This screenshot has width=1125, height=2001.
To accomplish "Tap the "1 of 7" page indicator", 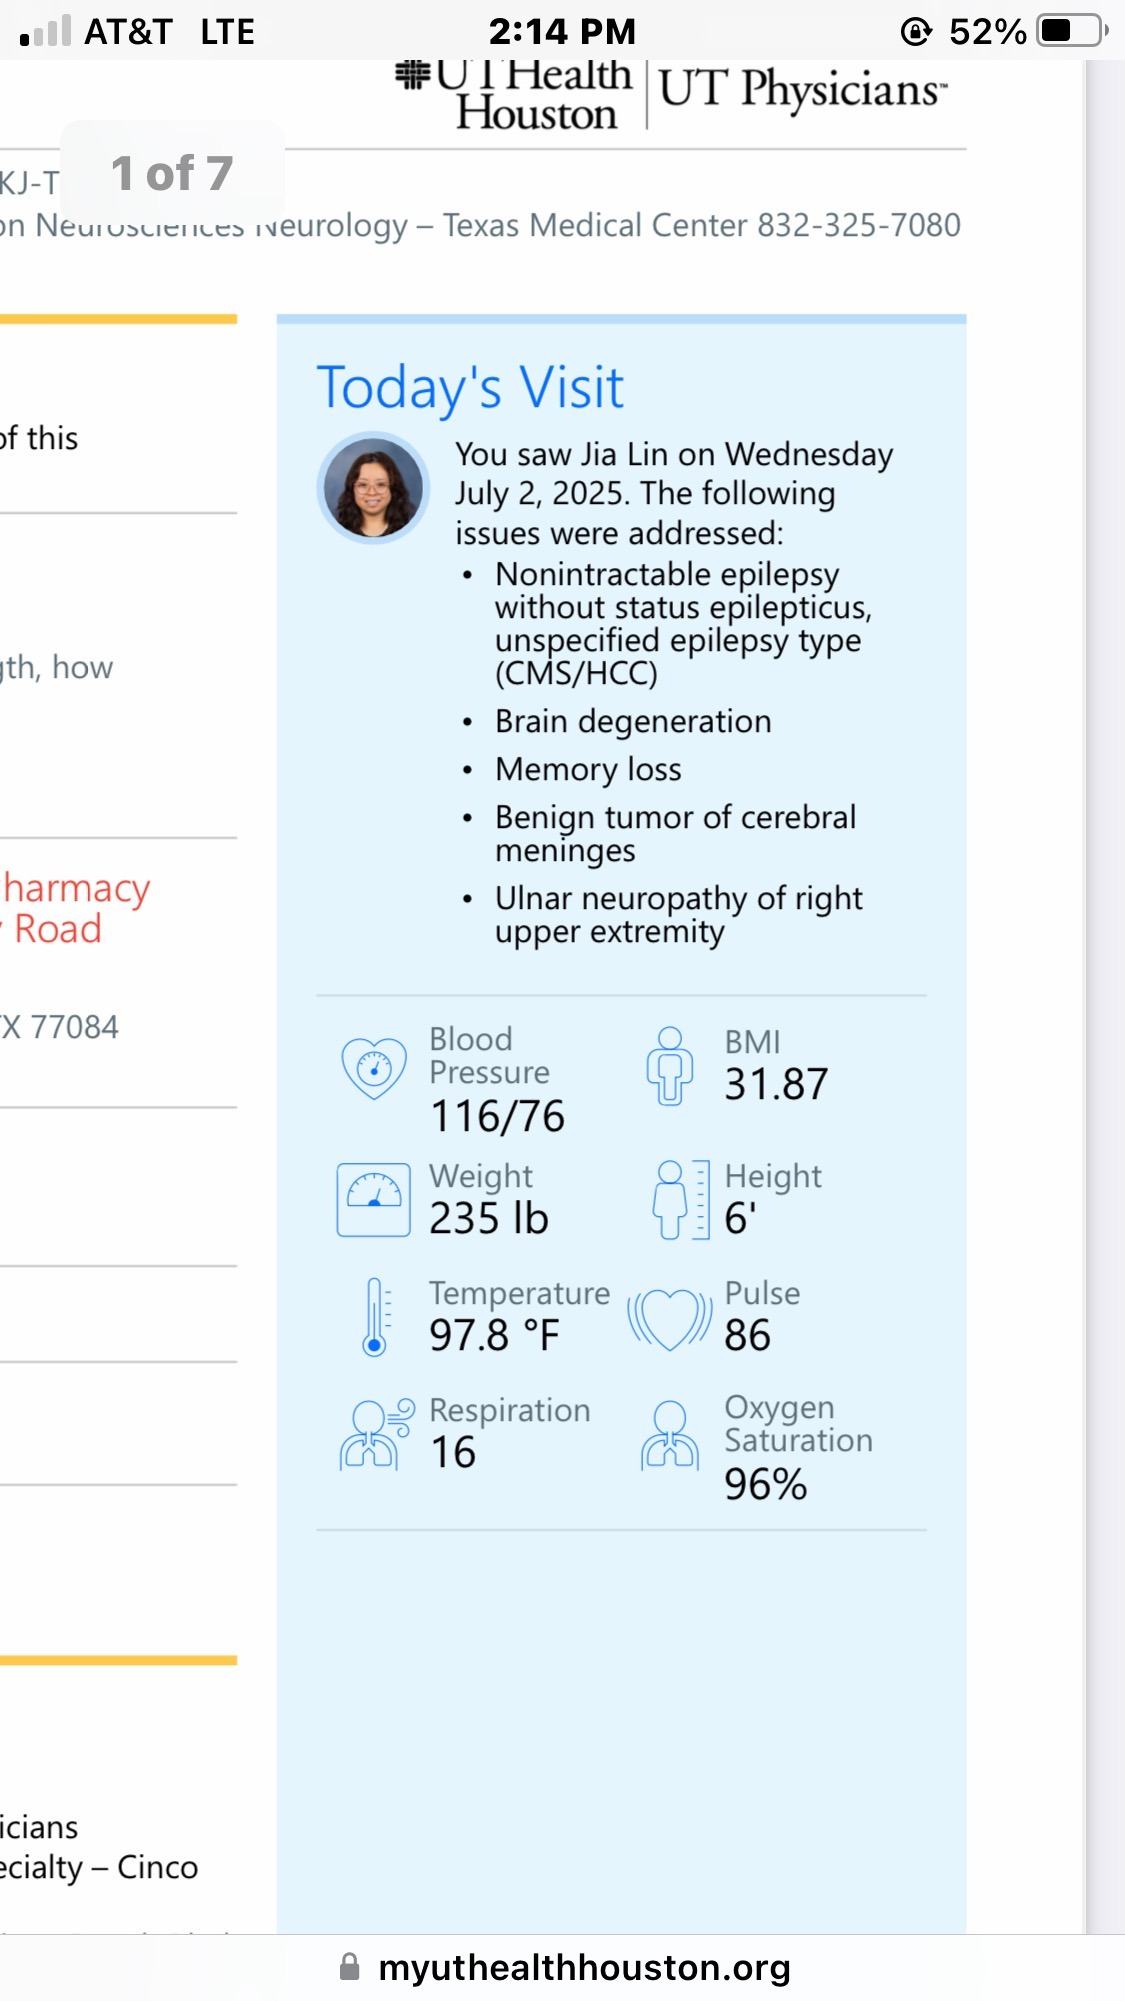I will (172, 173).
